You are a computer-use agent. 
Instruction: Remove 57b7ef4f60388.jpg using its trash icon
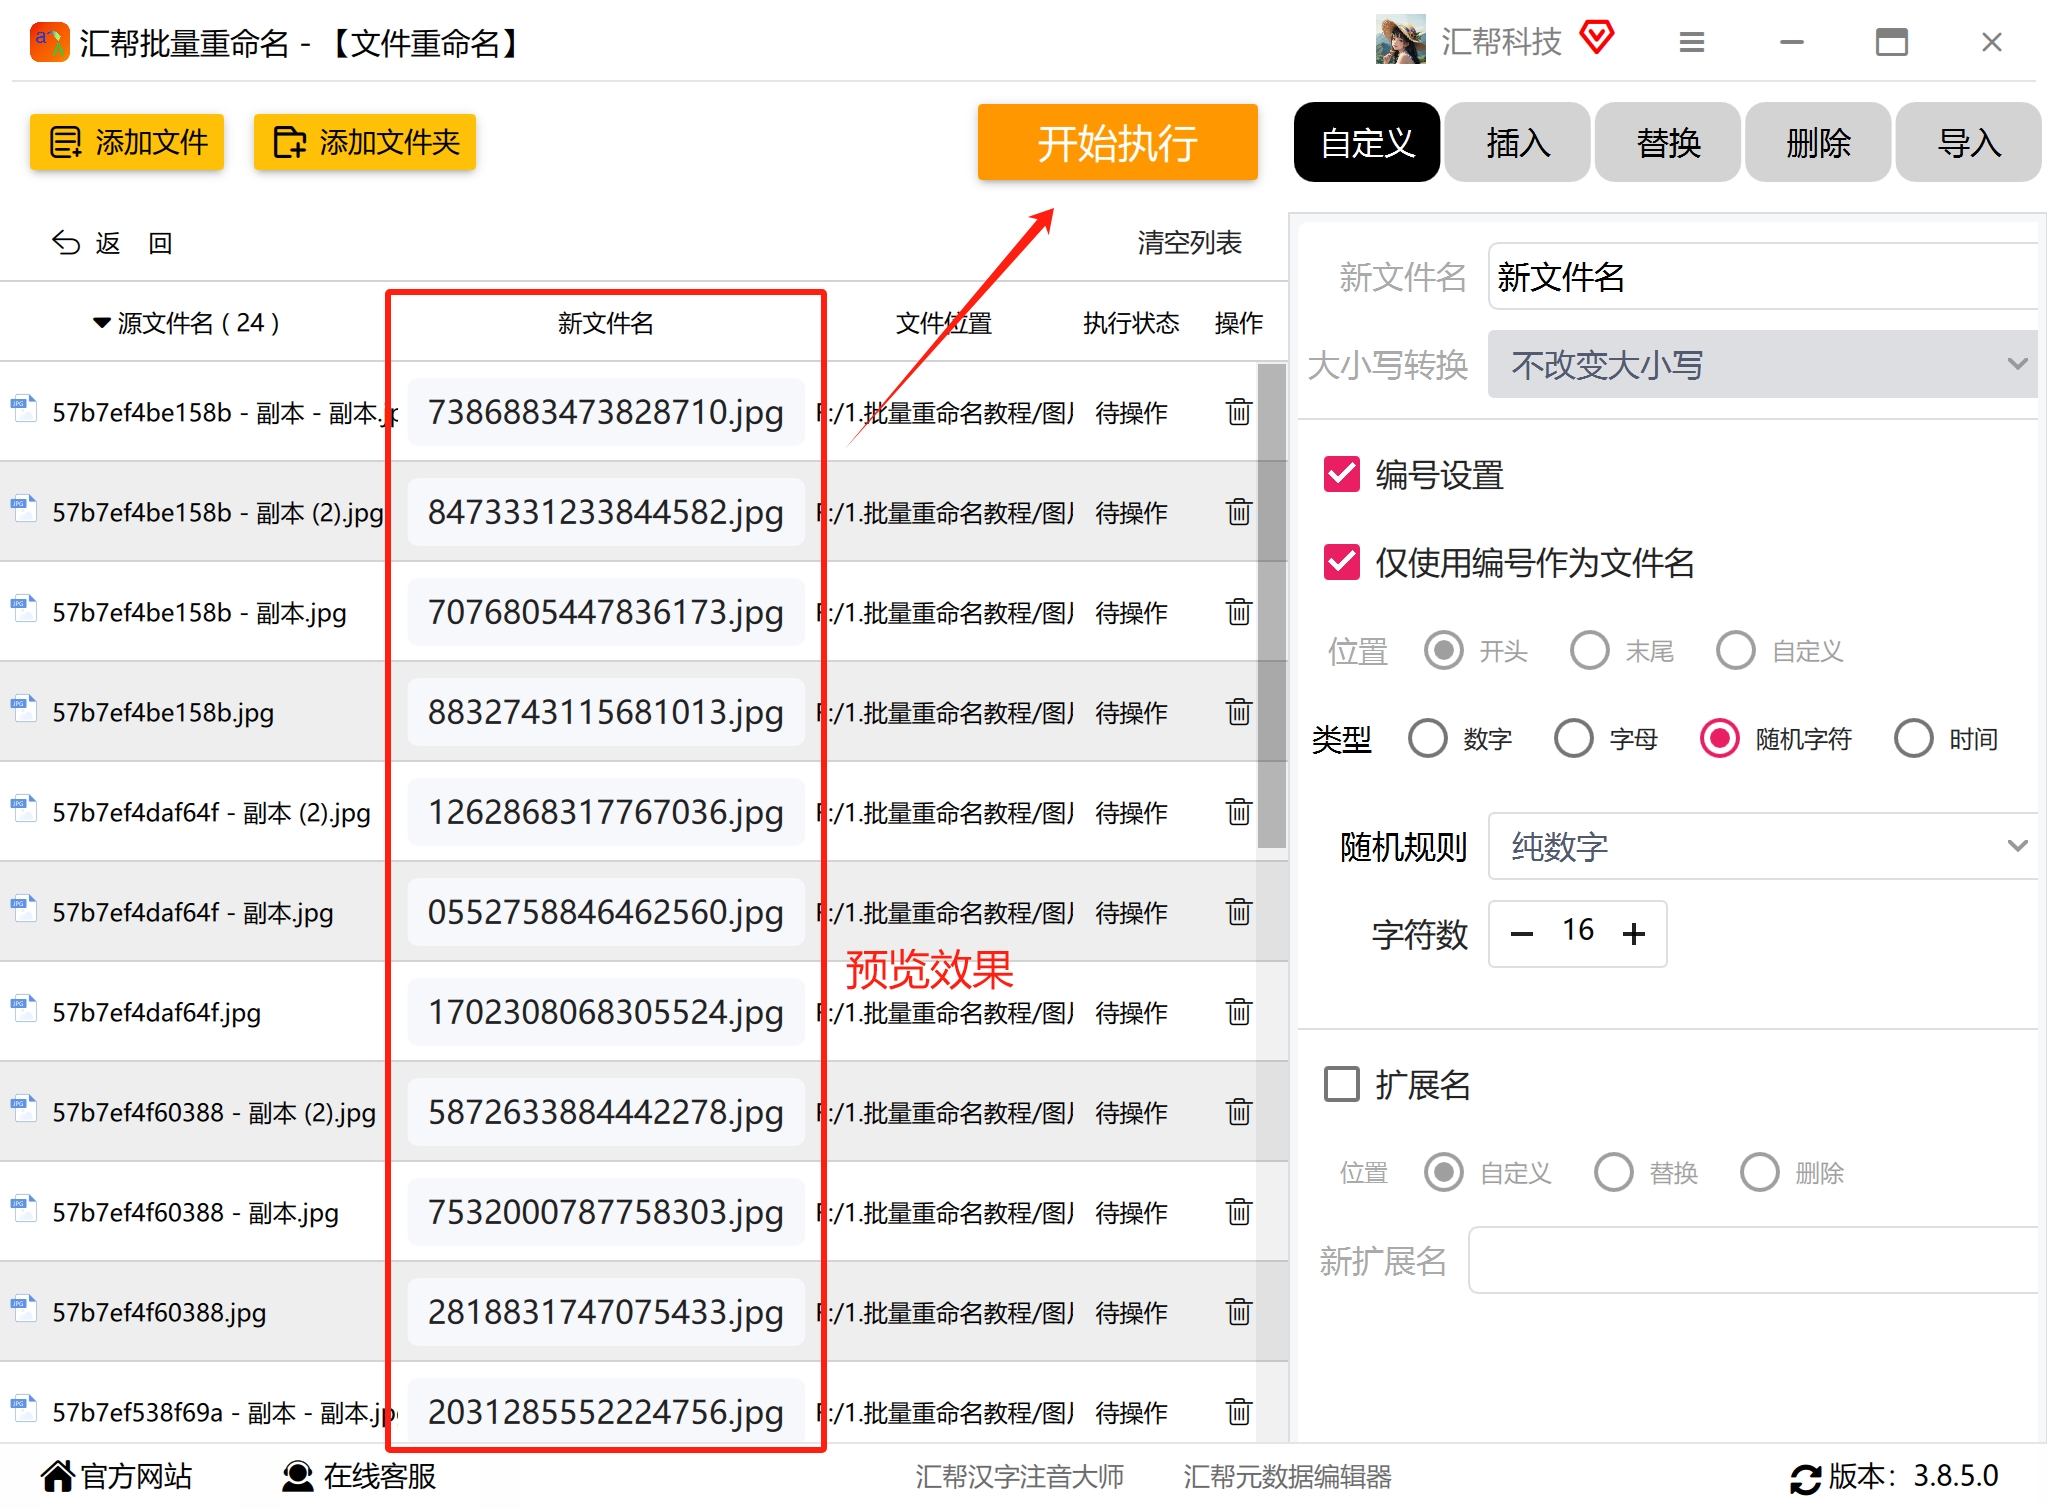[x=1238, y=1312]
